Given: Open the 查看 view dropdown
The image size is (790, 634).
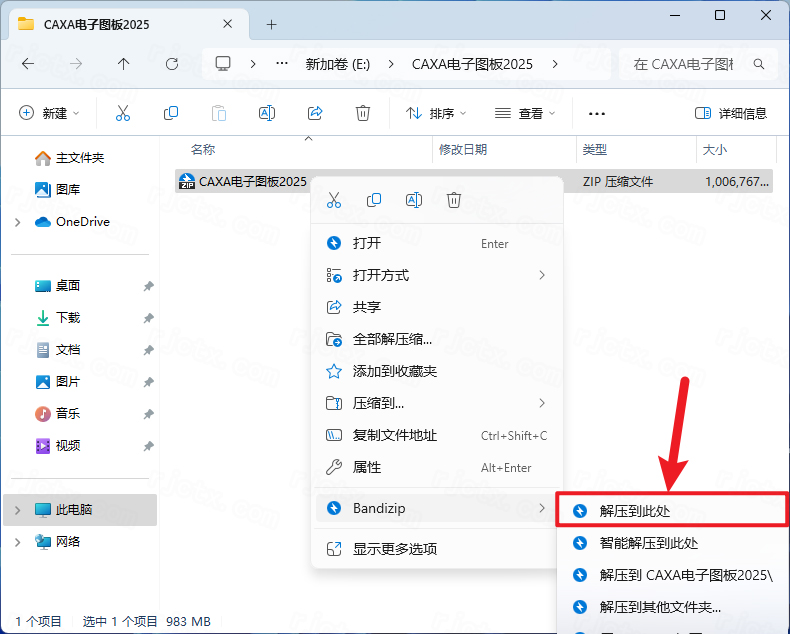Looking at the screenshot, I should coord(526,113).
